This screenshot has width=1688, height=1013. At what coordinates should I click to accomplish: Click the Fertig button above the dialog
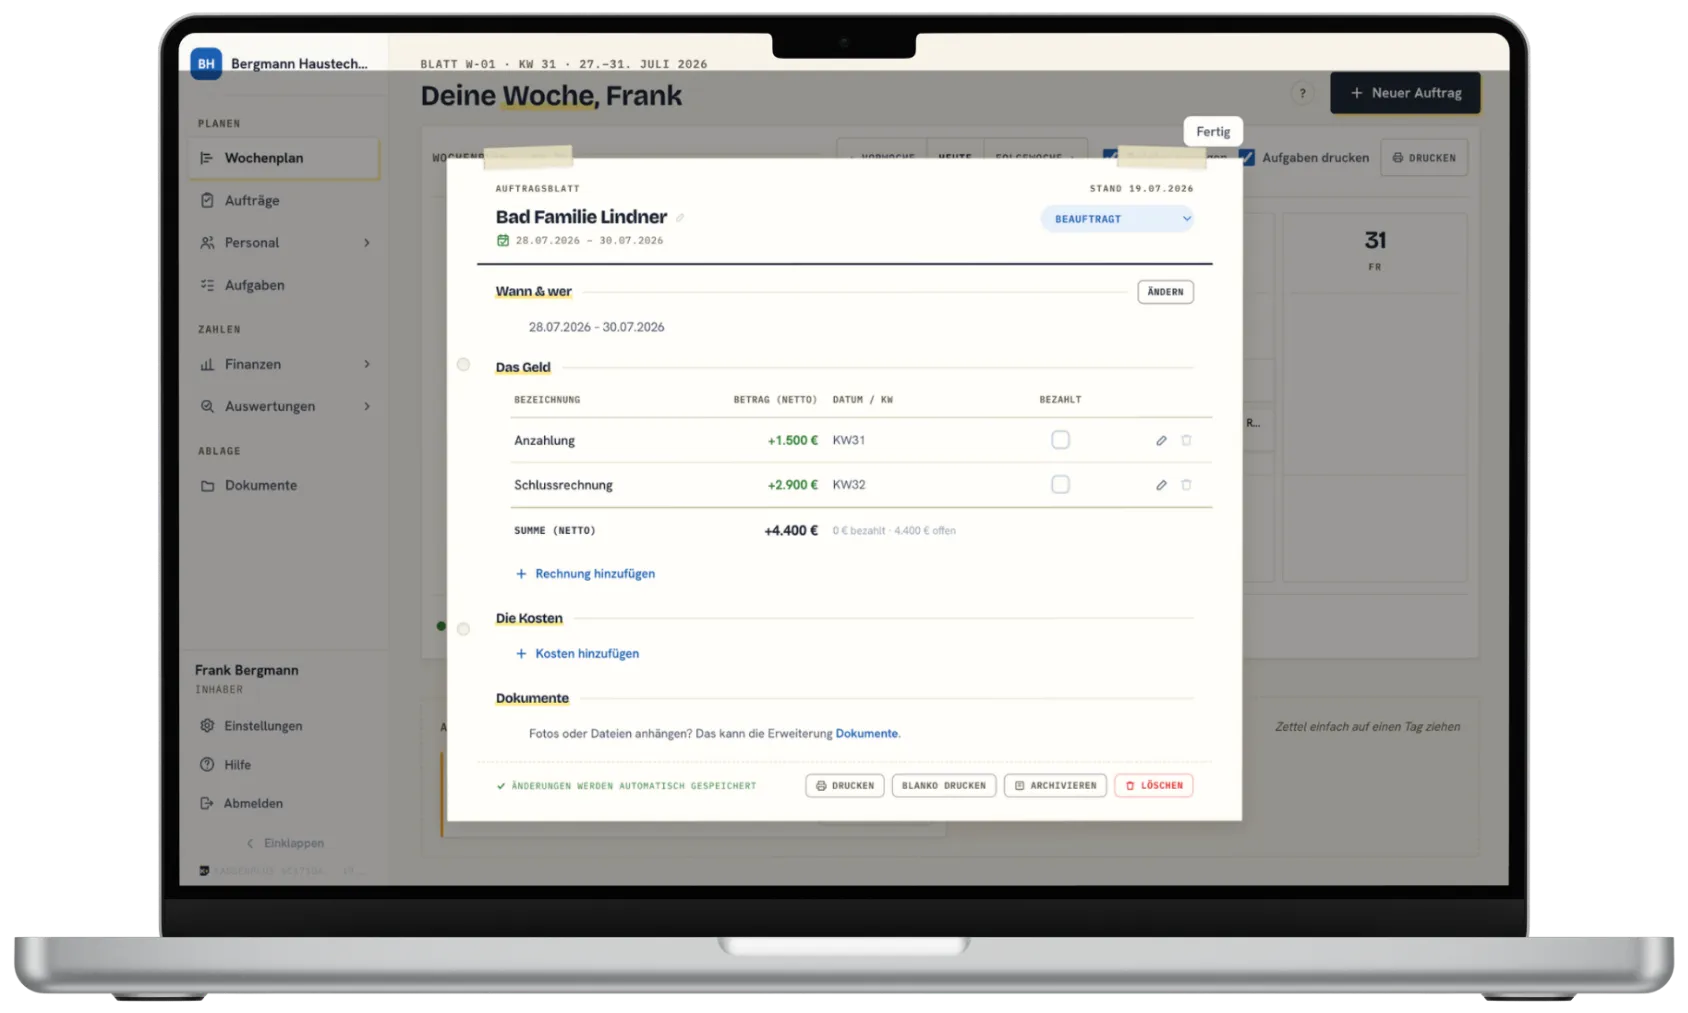(1213, 132)
